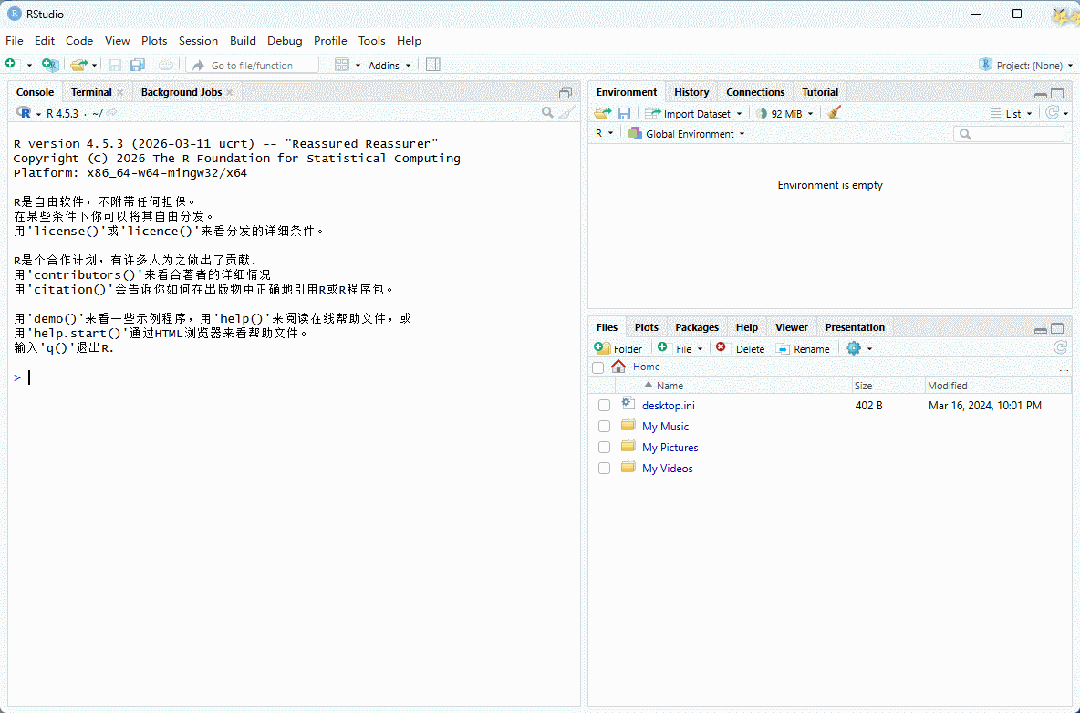Click the Go to file/function field
Image resolution: width=1080 pixels, height=713 pixels.
[x=253, y=65]
